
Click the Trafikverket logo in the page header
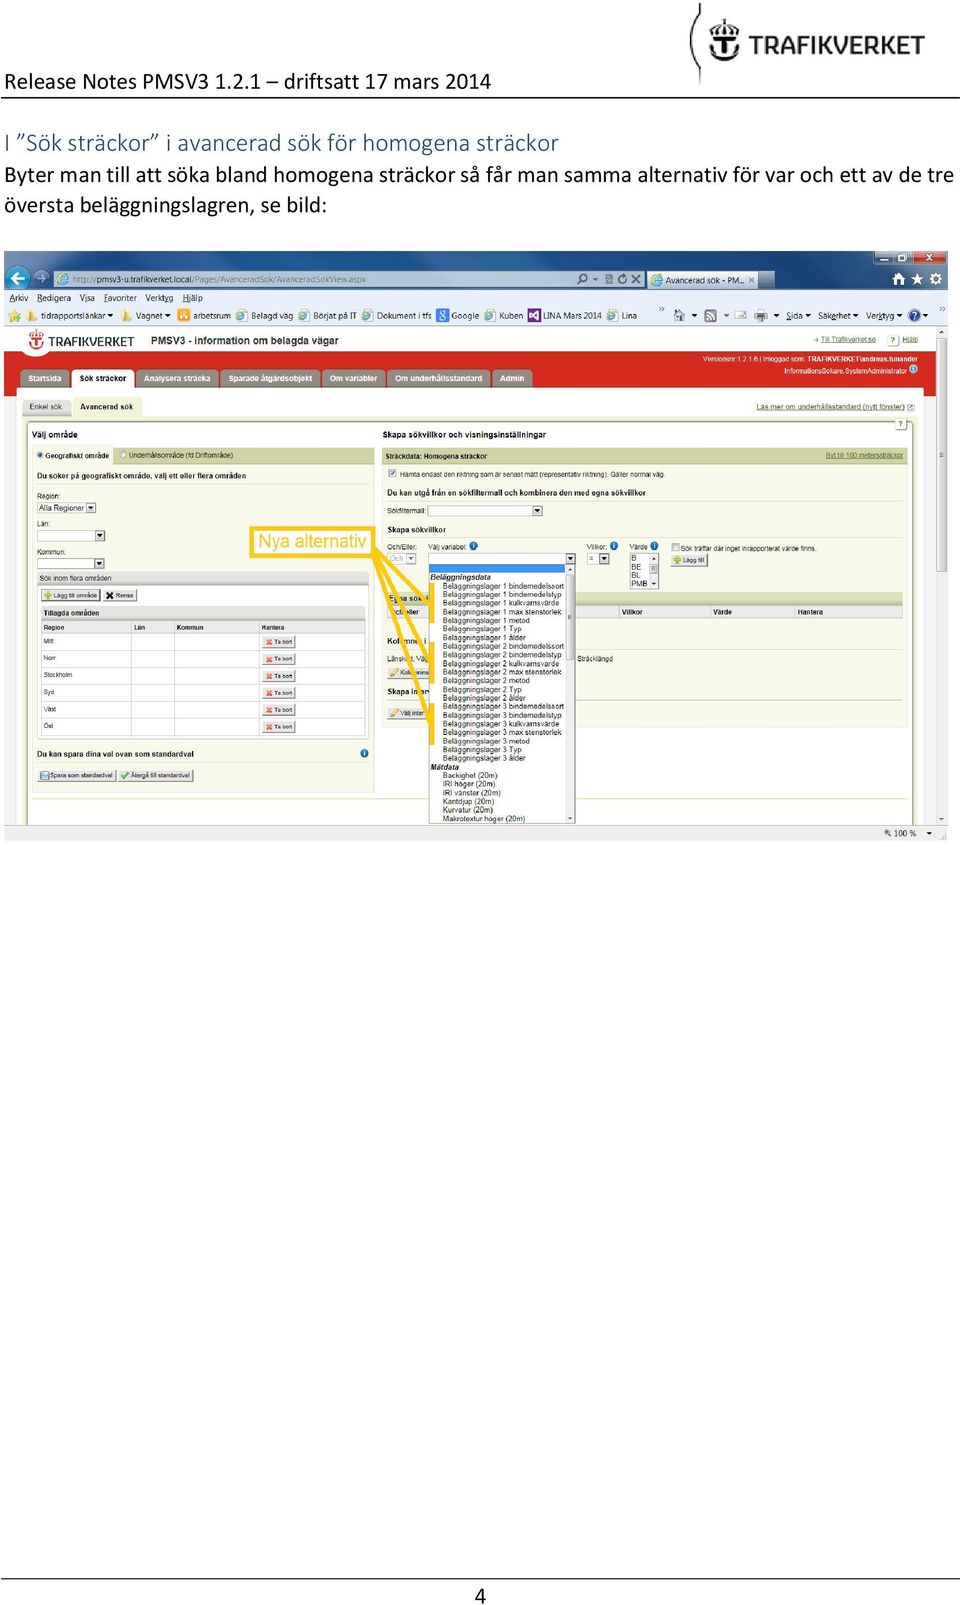click(x=81, y=341)
